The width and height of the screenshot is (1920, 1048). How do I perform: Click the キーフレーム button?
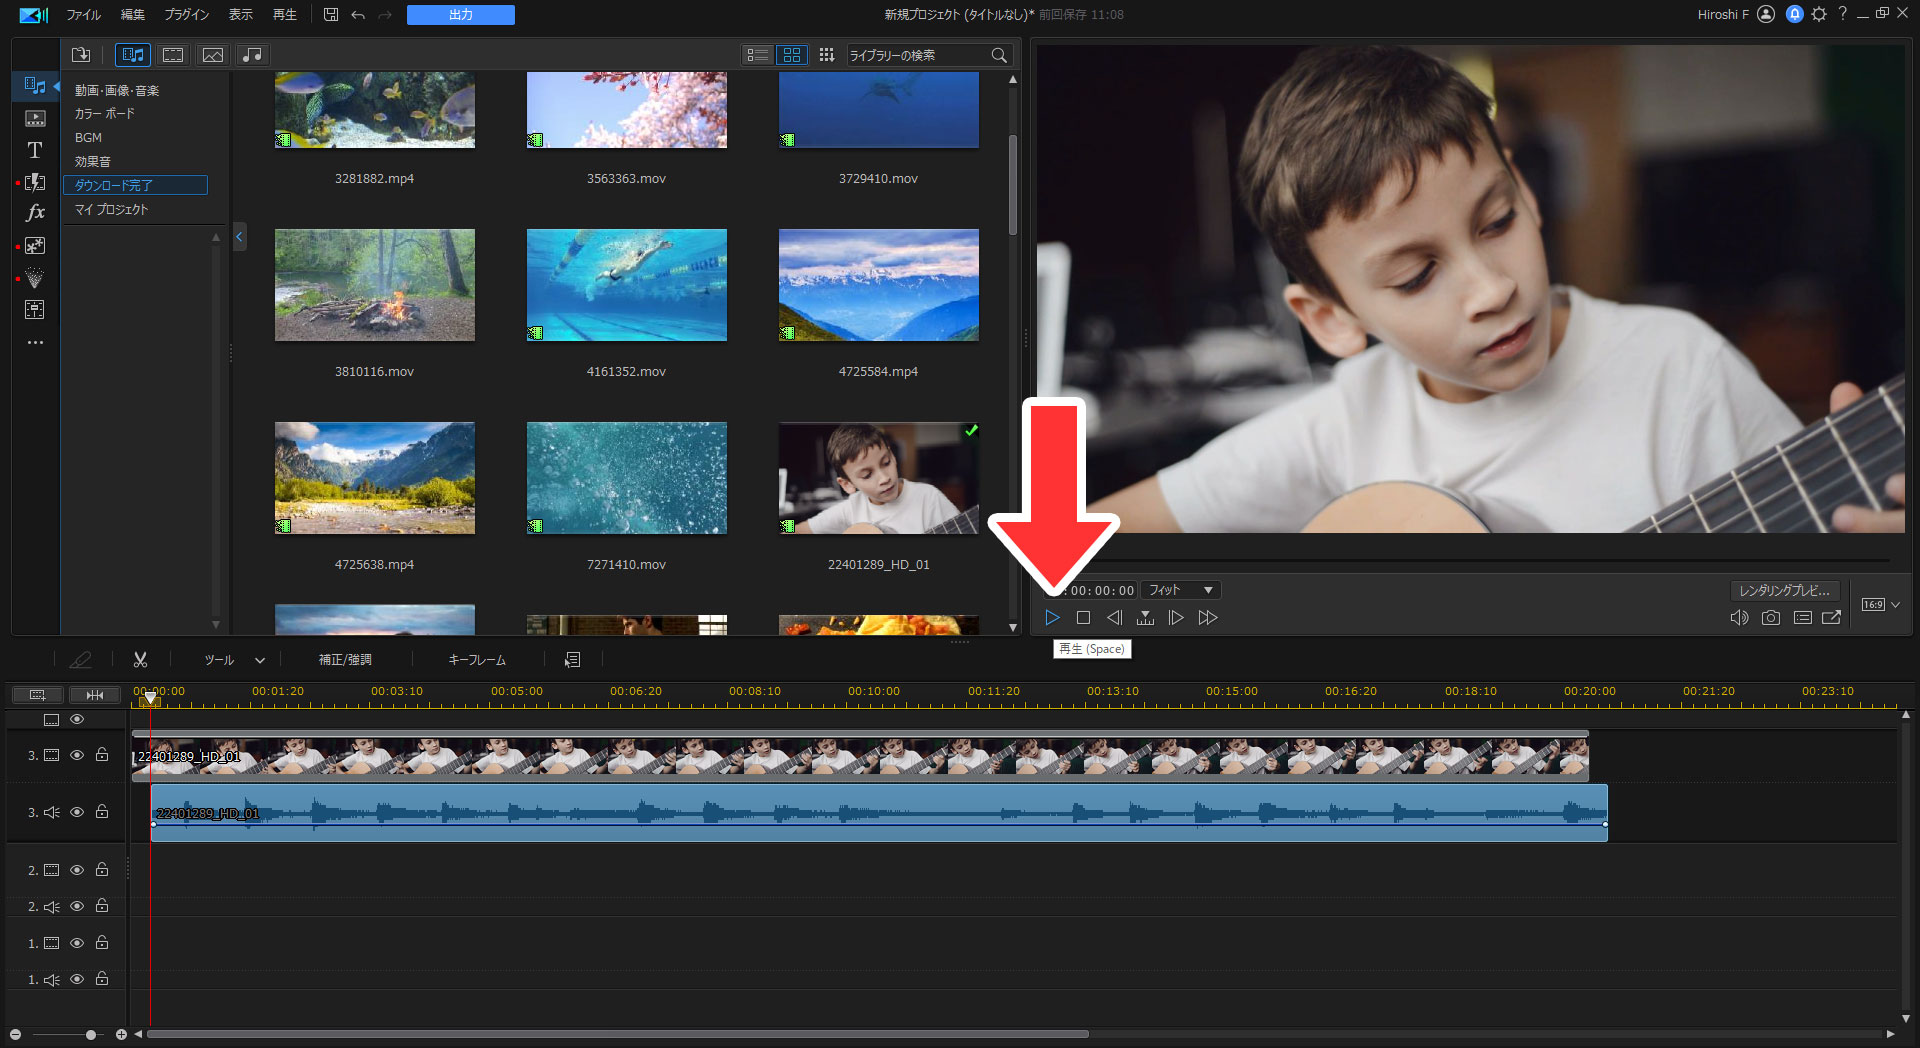point(477,660)
